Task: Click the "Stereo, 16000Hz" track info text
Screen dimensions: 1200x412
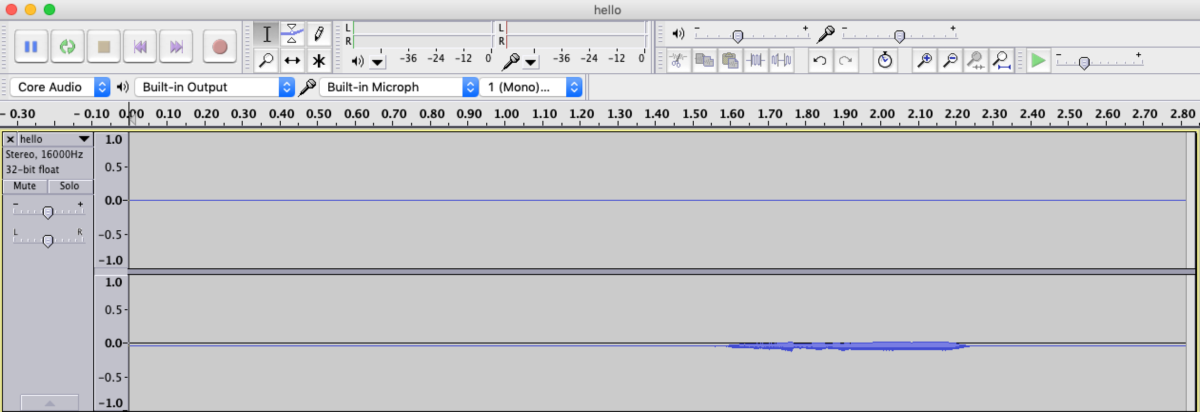Action: 44,155
